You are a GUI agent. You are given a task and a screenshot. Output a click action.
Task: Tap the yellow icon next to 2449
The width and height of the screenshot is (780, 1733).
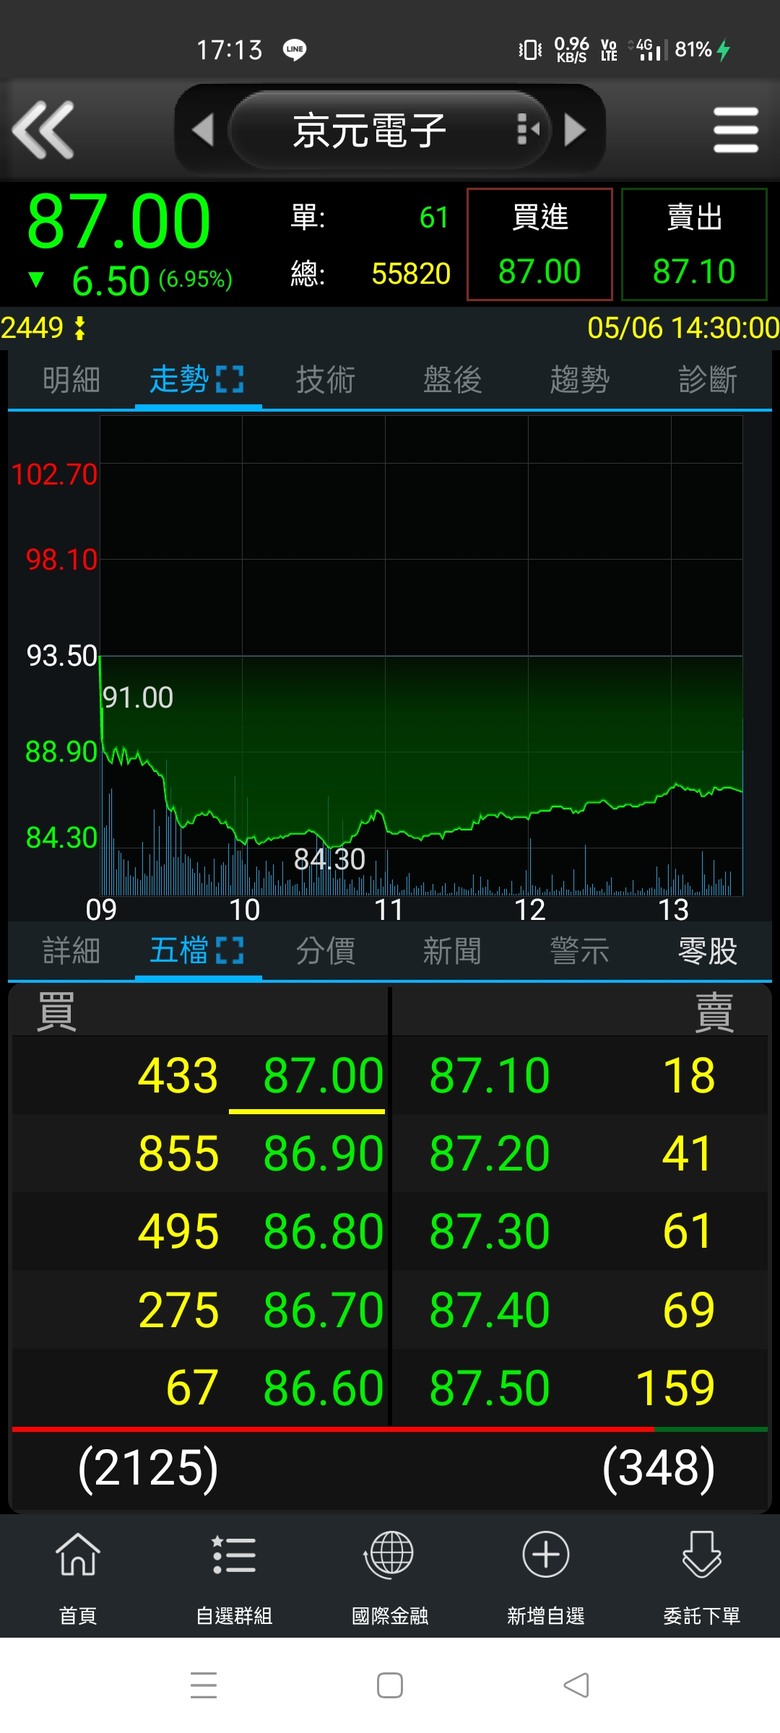coord(79,327)
